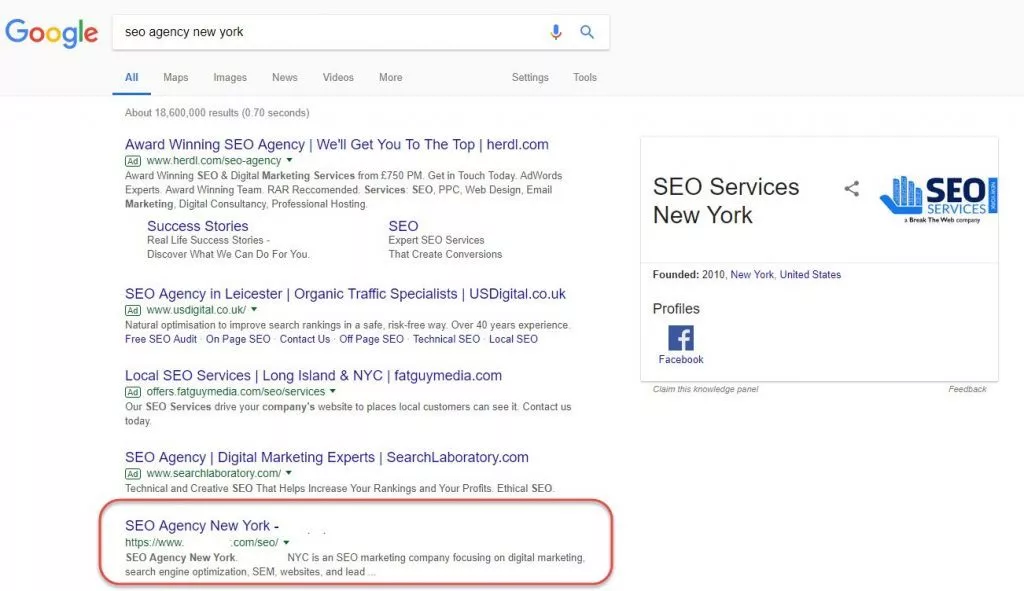The height and width of the screenshot is (591, 1024).
Task: Start a voice search with the microphone icon
Action: pos(556,31)
